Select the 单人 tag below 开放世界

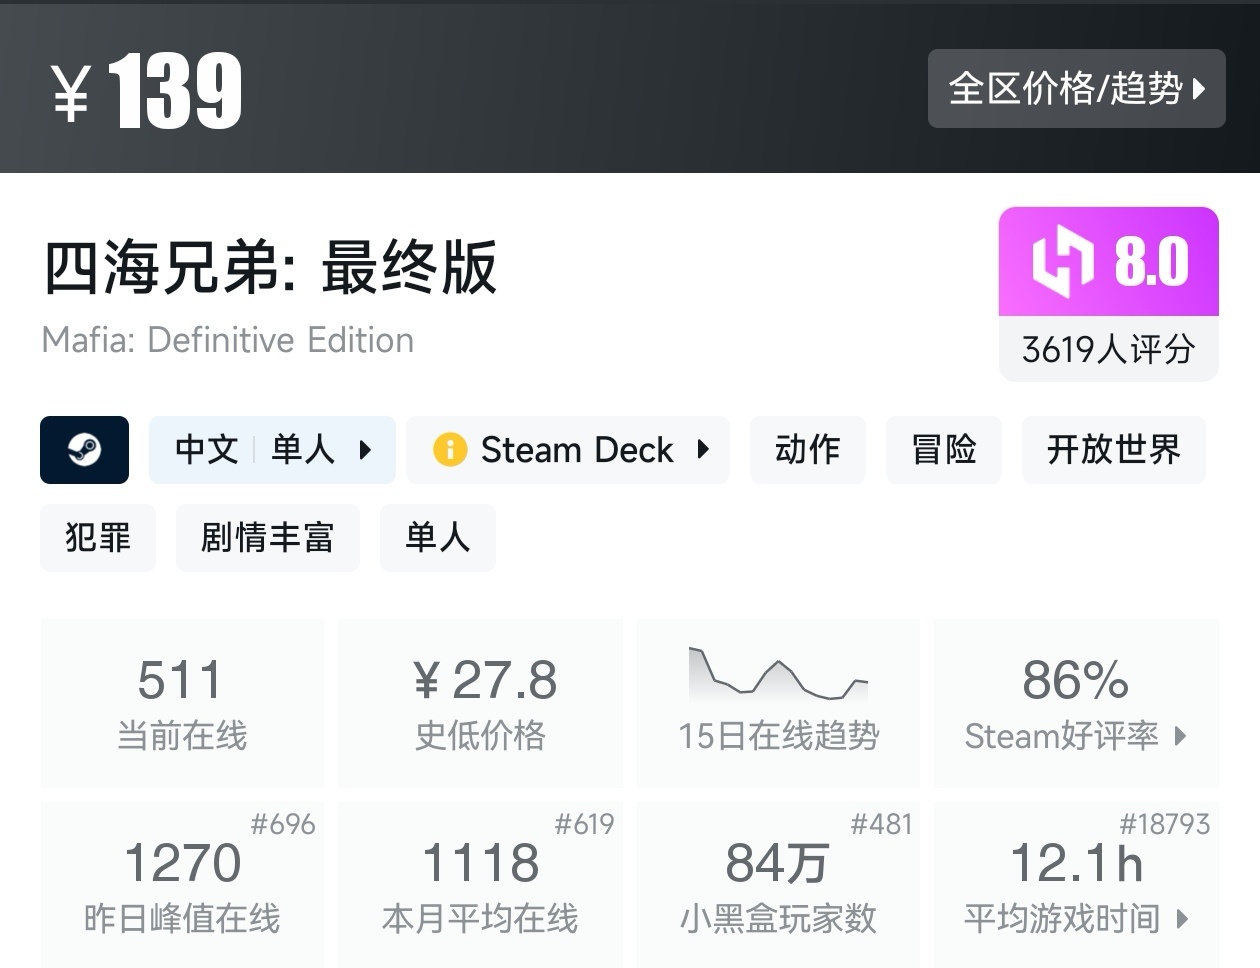pos(437,538)
